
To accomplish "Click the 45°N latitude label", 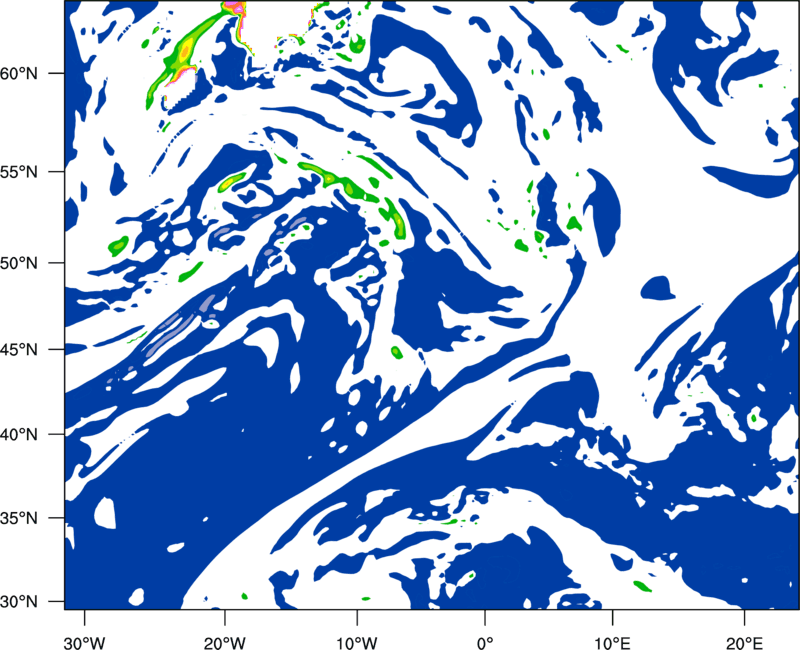I will 19,350.
